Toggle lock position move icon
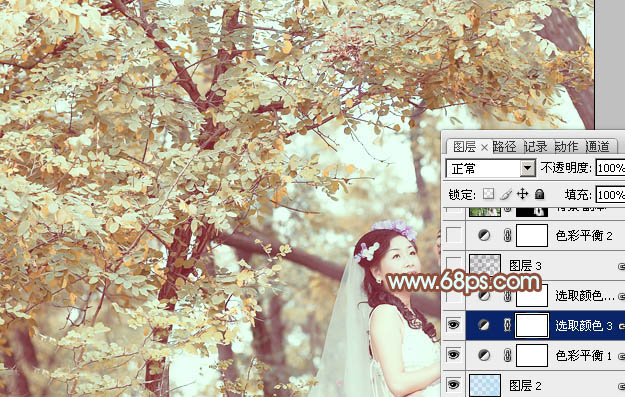 click(x=522, y=194)
